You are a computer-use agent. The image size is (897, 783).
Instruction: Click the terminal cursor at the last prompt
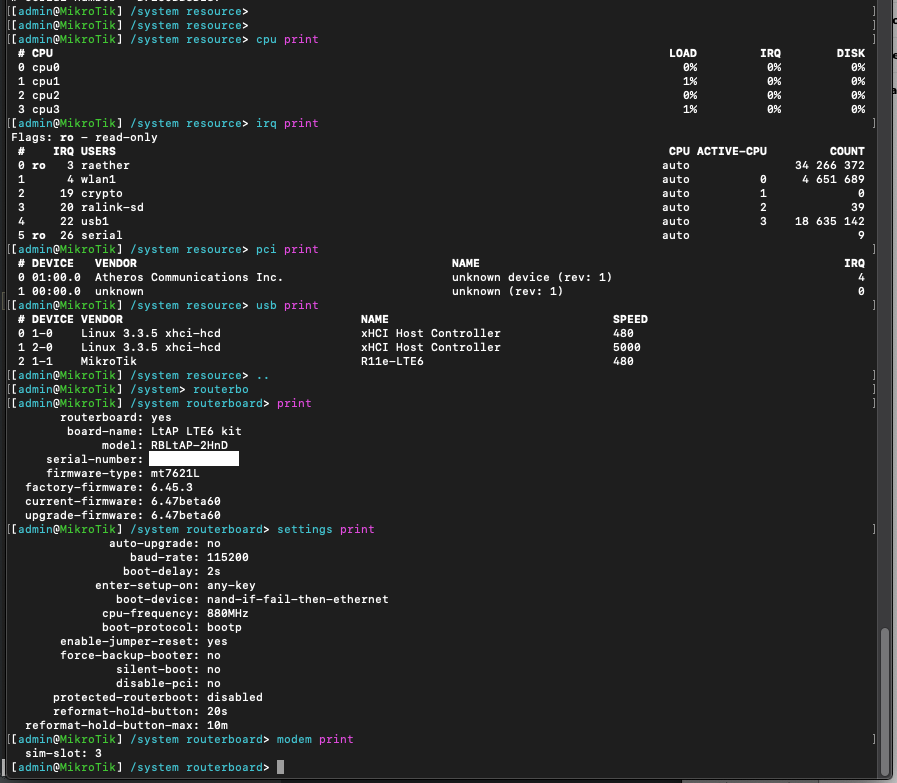(280, 767)
